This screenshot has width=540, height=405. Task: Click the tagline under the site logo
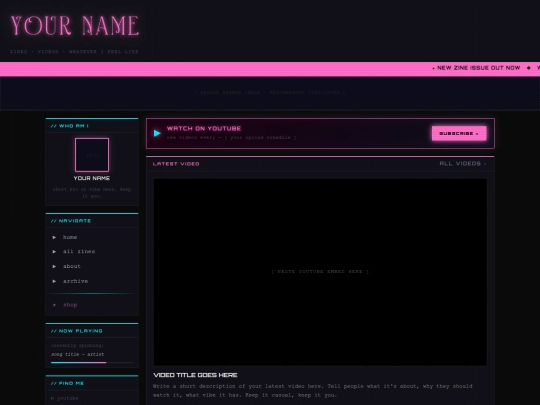pyautogui.click(x=74, y=52)
